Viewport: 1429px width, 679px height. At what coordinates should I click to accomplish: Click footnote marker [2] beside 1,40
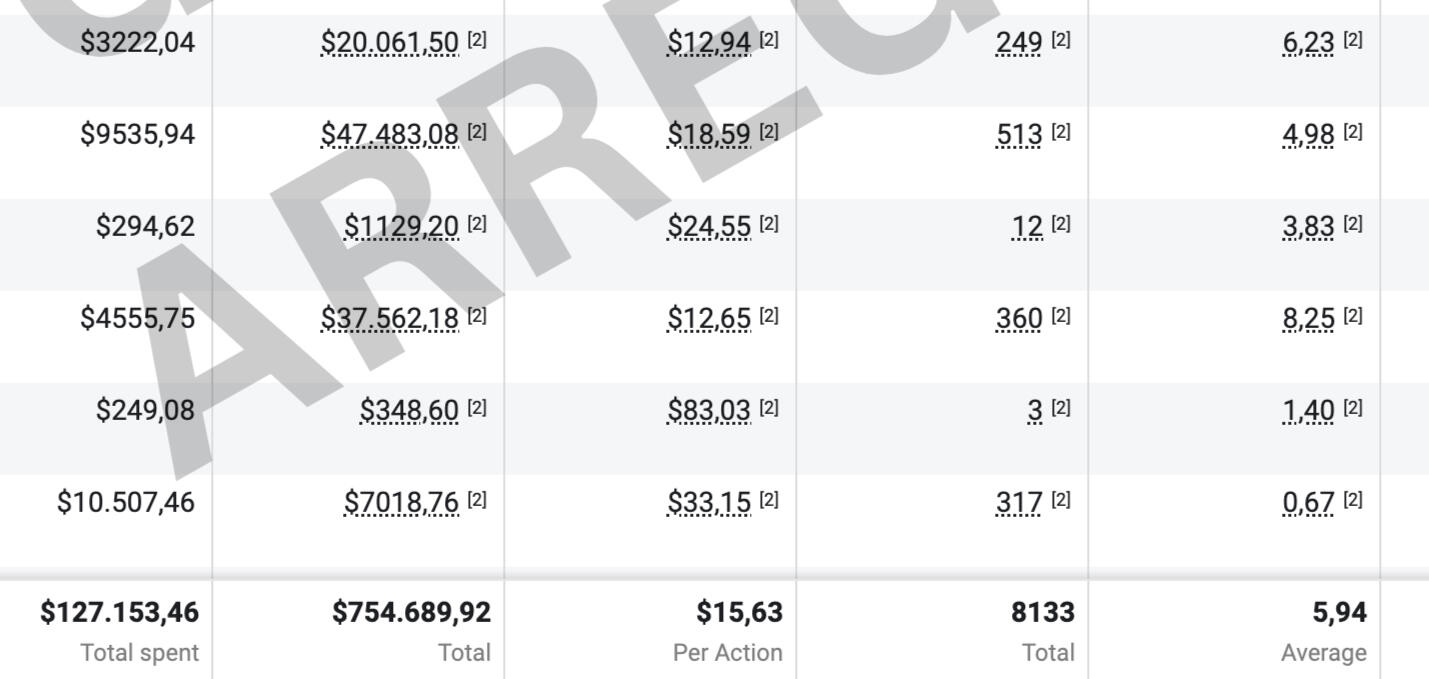[1353, 408]
